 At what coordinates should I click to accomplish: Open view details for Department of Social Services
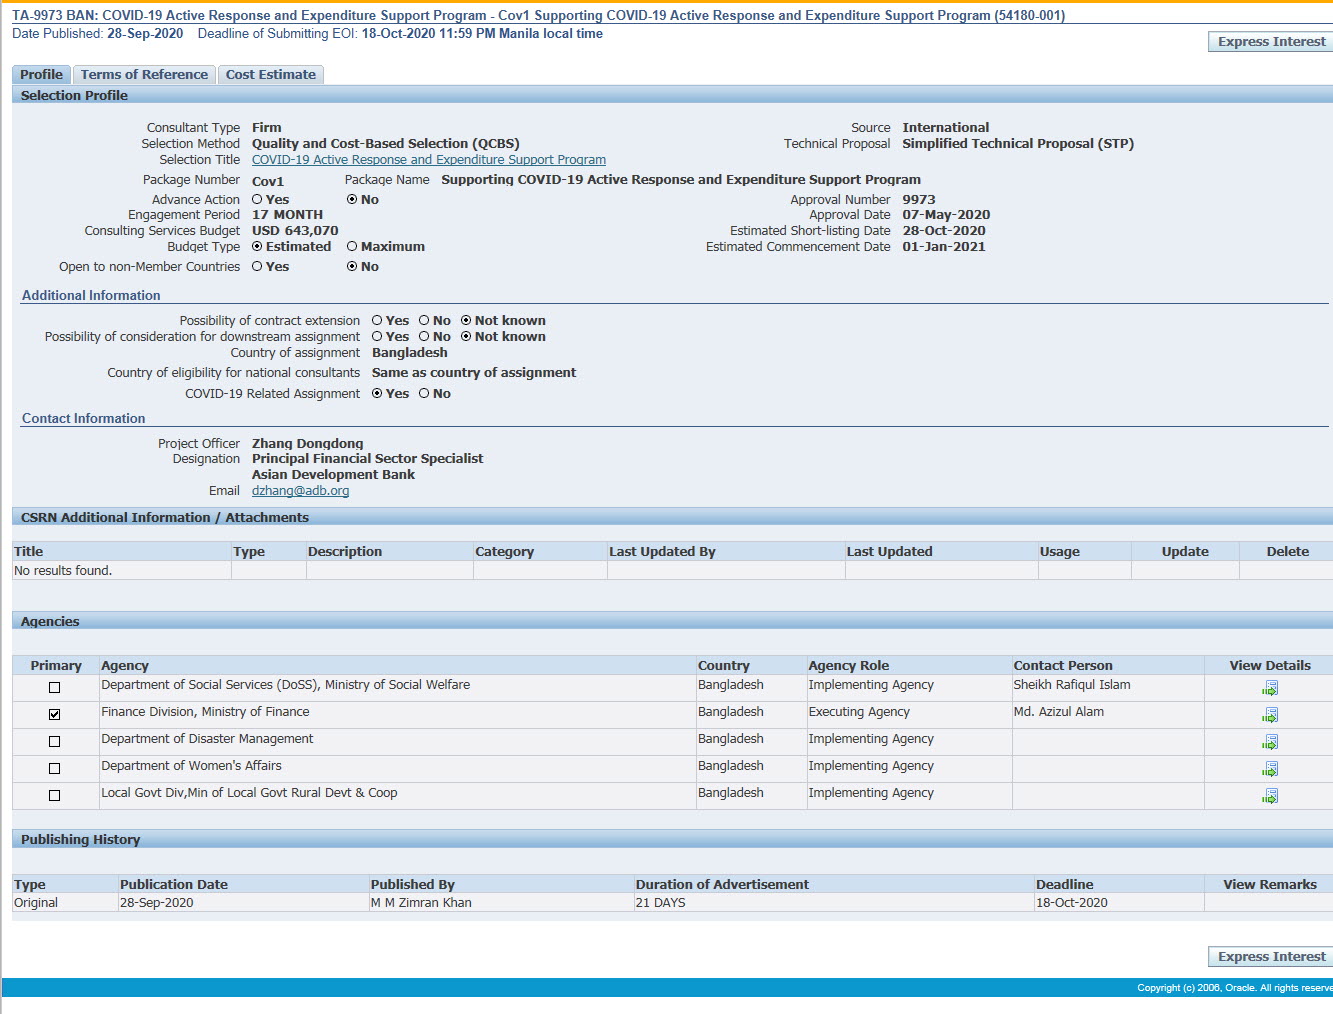[x=1269, y=688]
